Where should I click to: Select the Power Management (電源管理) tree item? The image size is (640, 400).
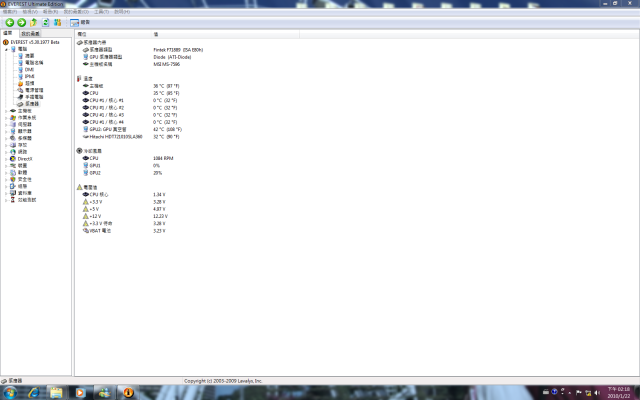pyautogui.click(x=30, y=90)
